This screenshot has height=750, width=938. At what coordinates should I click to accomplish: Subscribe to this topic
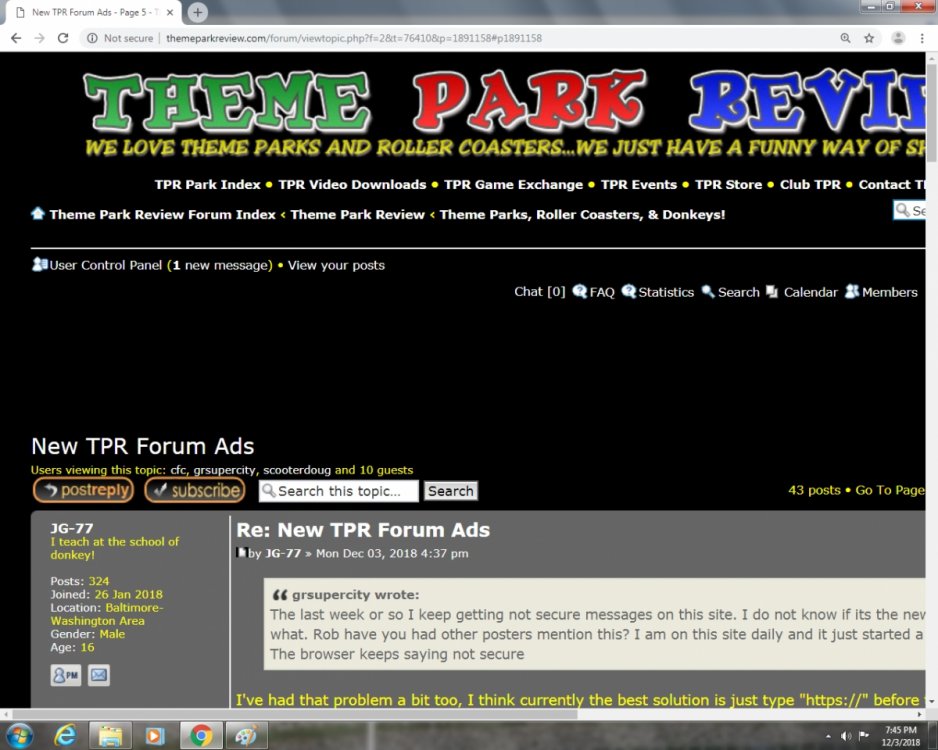194,490
